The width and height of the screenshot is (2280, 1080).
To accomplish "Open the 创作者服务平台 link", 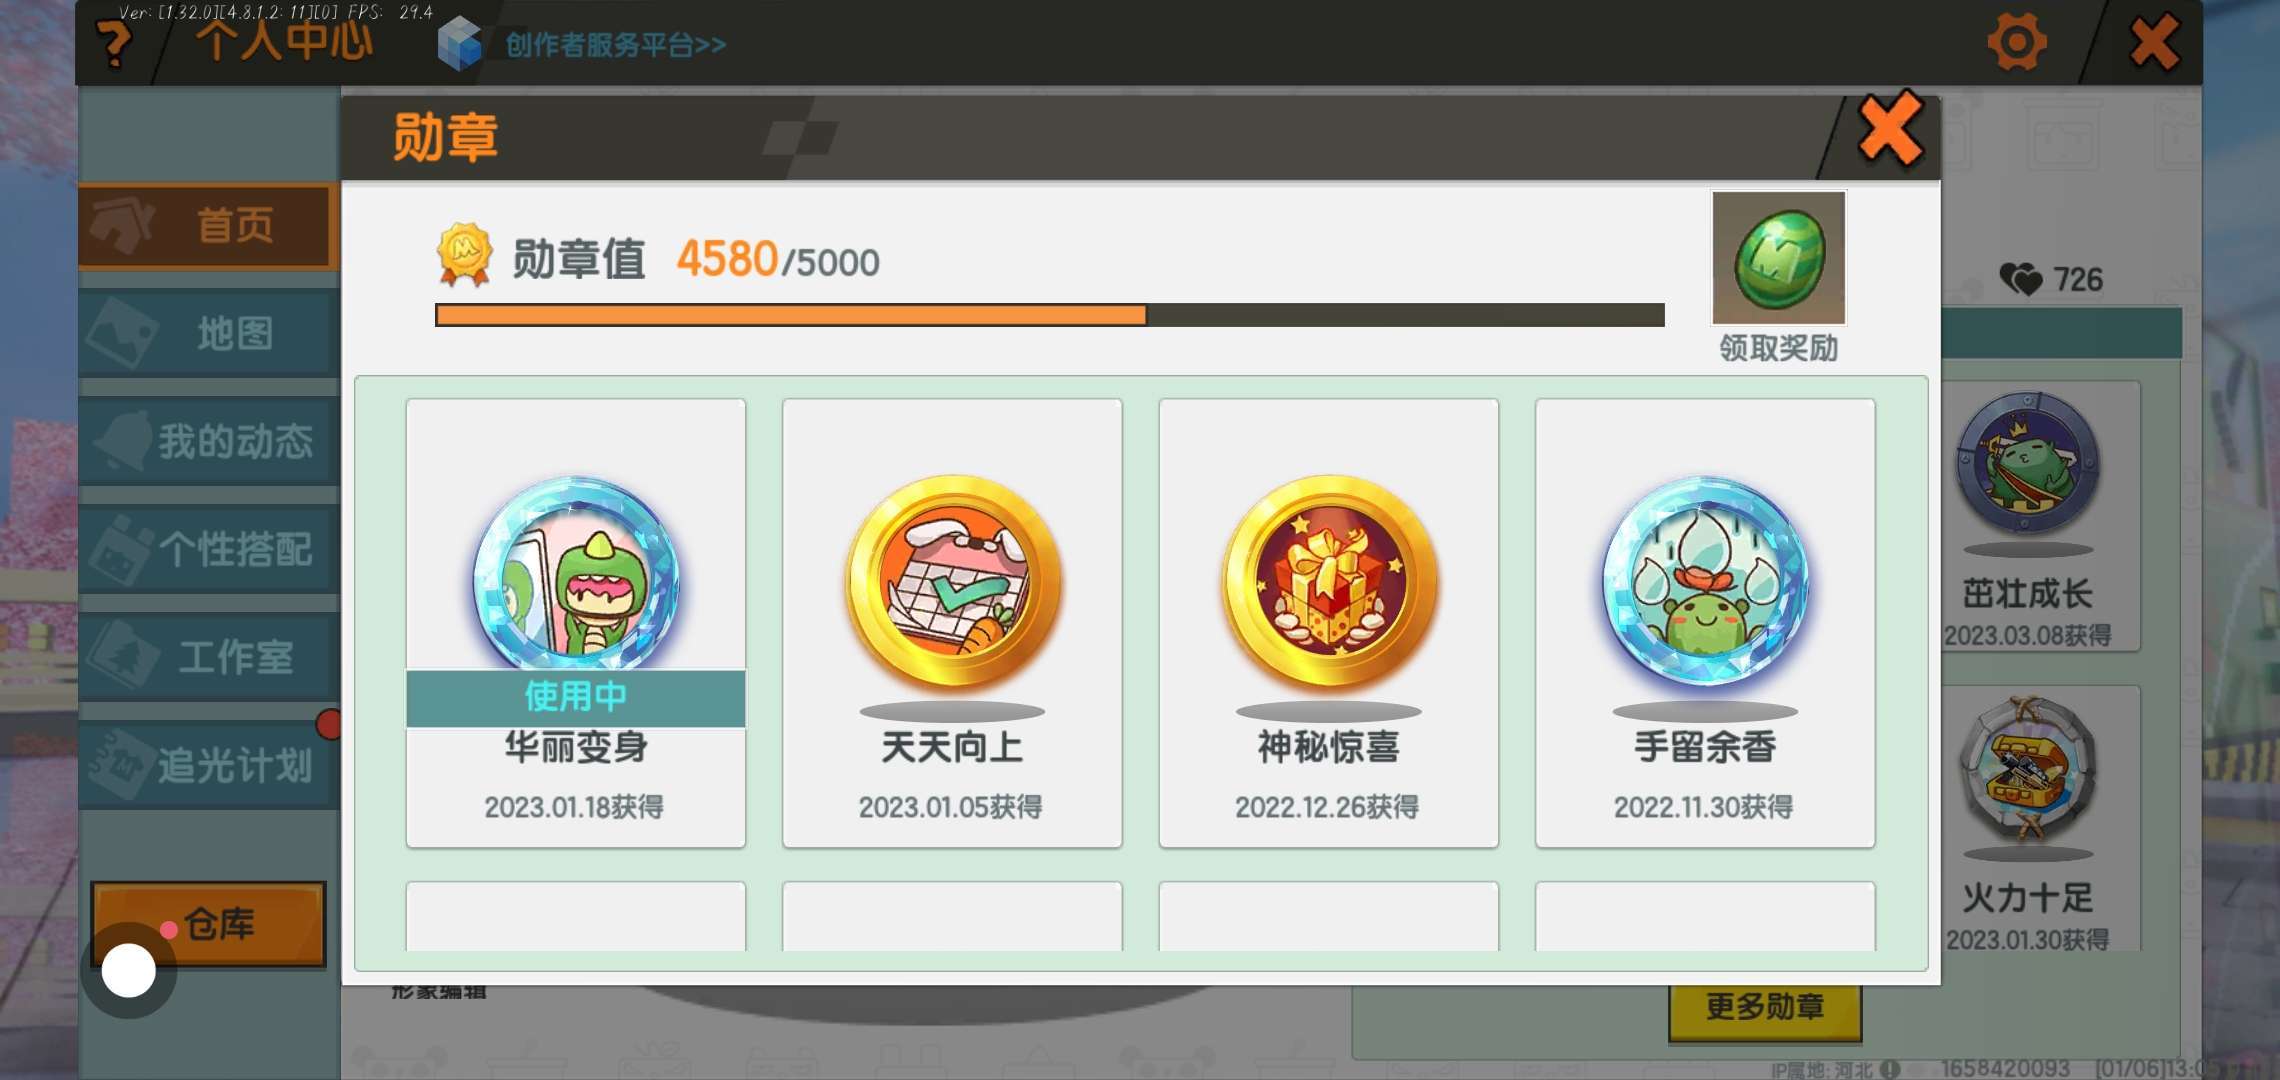I will pyautogui.click(x=615, y=45).
